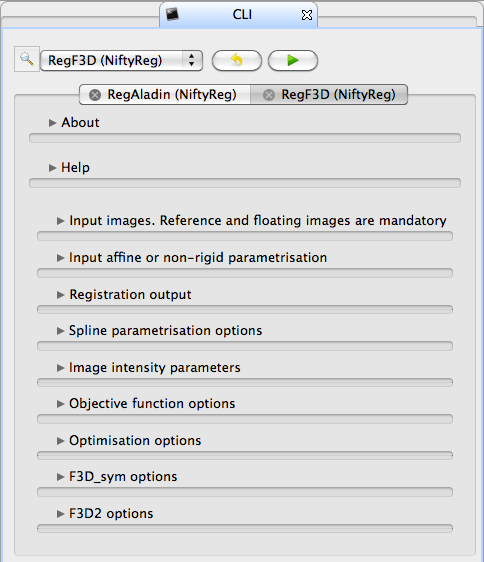The width and height of the screenshot is (484, 562).
Task: Run the module with the green play button
Action: coord(293,60)
